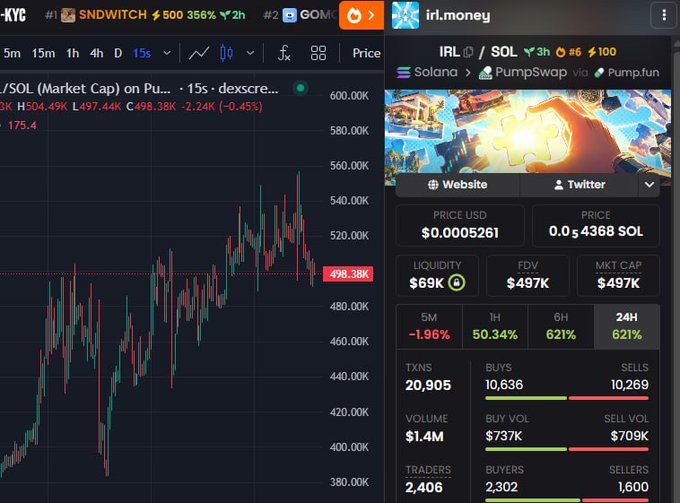Image resolution: width=680 pixels, height=503 pixels.
Task: Click the PumpSwap logo icon
Action: [x=485, y=72]
